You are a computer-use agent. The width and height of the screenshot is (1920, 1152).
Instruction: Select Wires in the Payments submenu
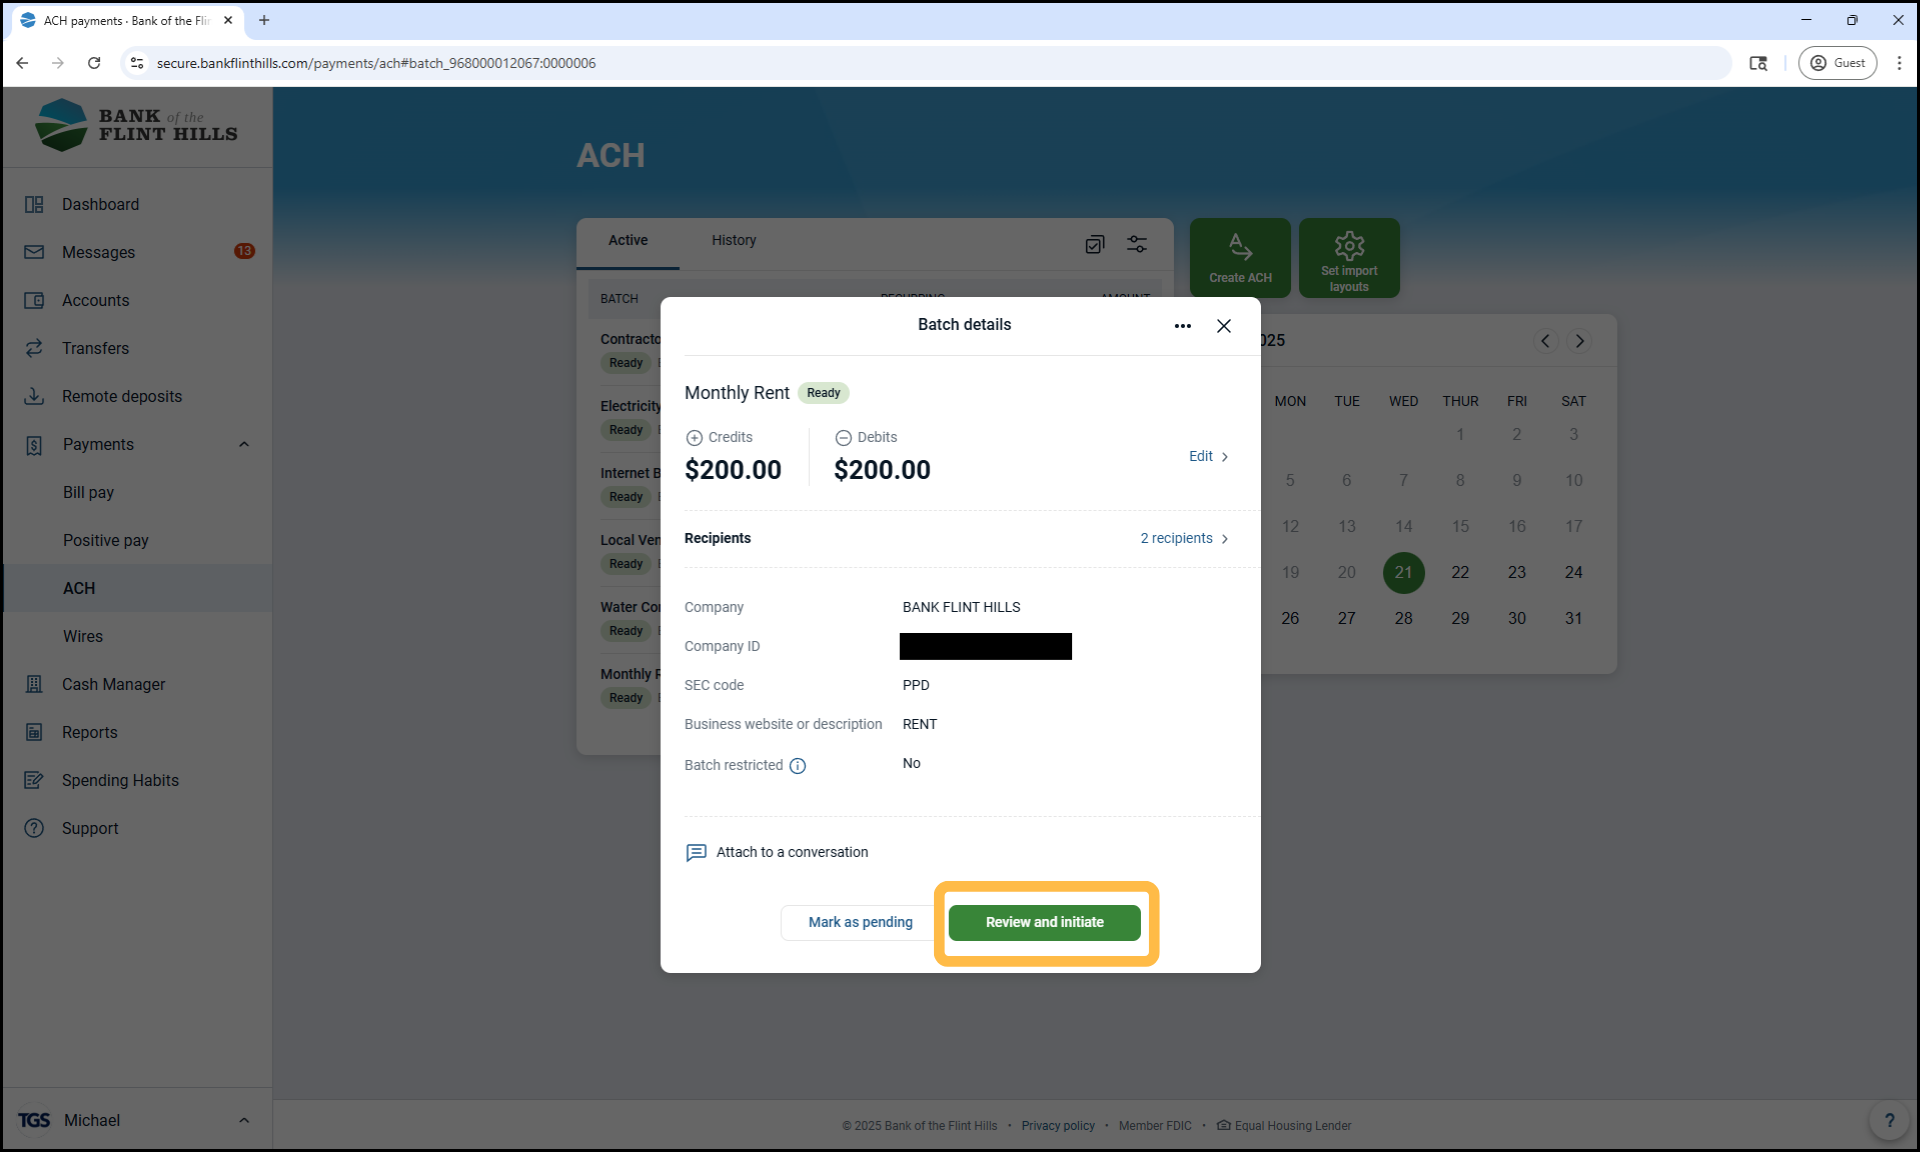[83, 636]
